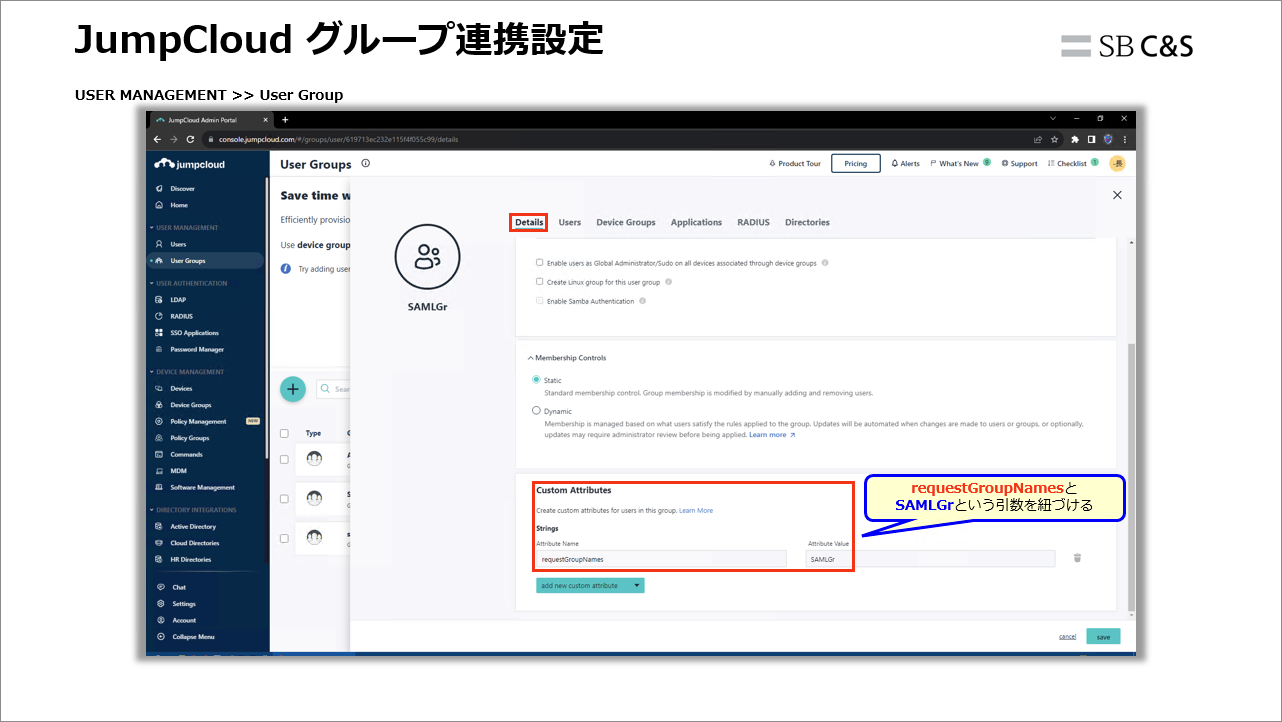Open Device Groups in the sidebar

click(190, 405)
